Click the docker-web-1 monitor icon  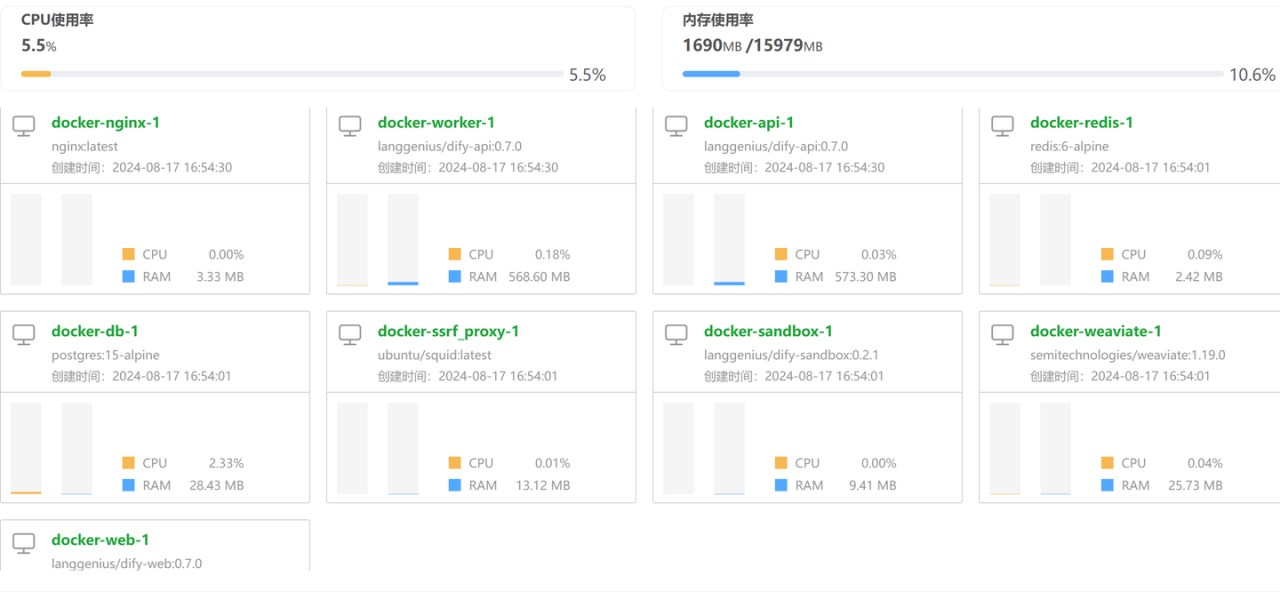coord(24,544)
